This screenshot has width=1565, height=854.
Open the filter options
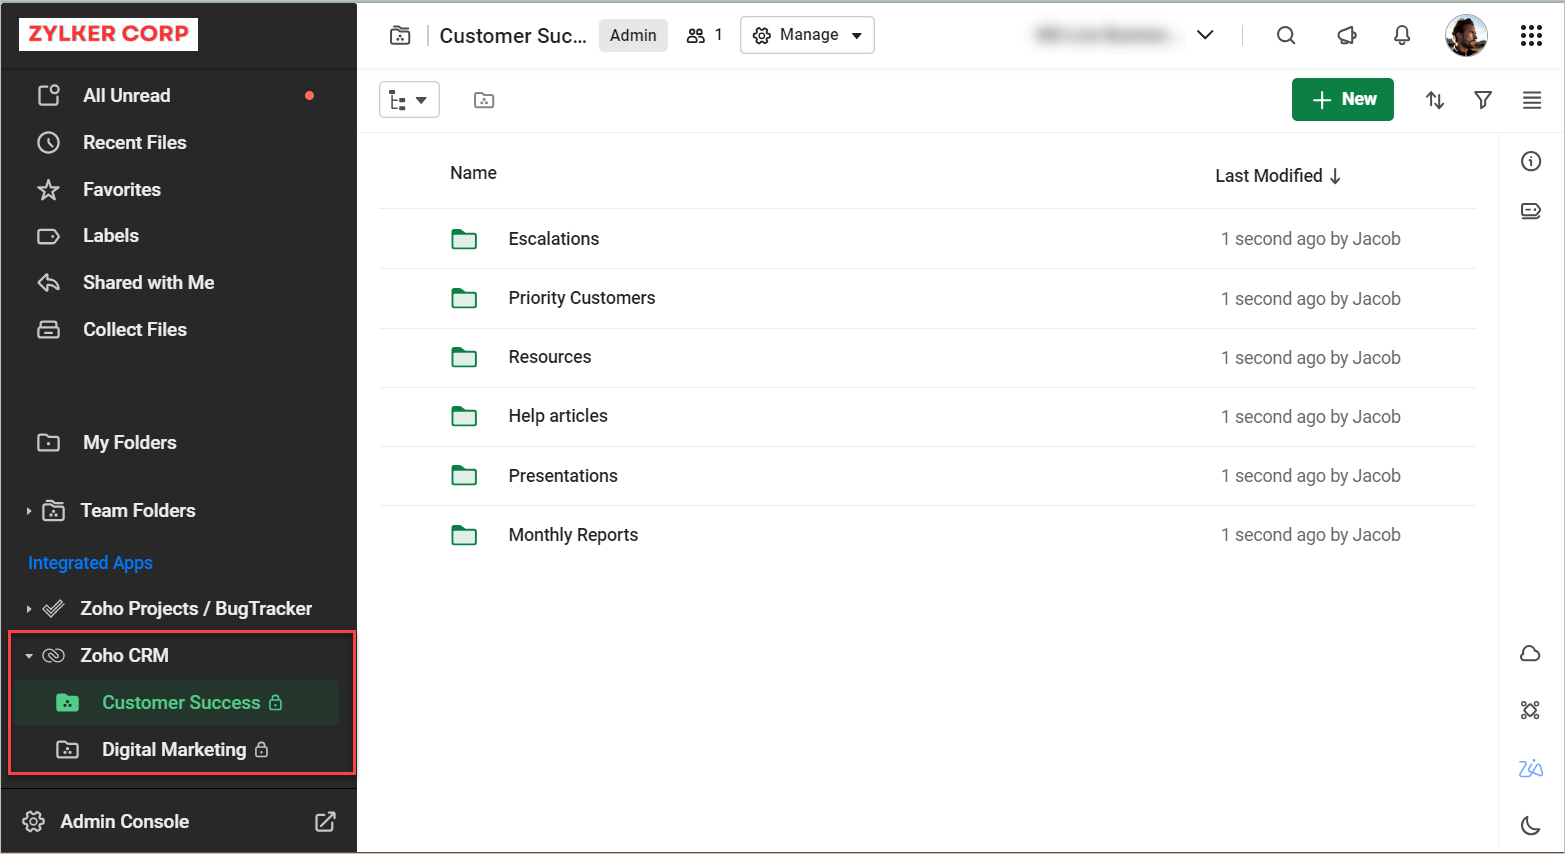point(1483,100)
